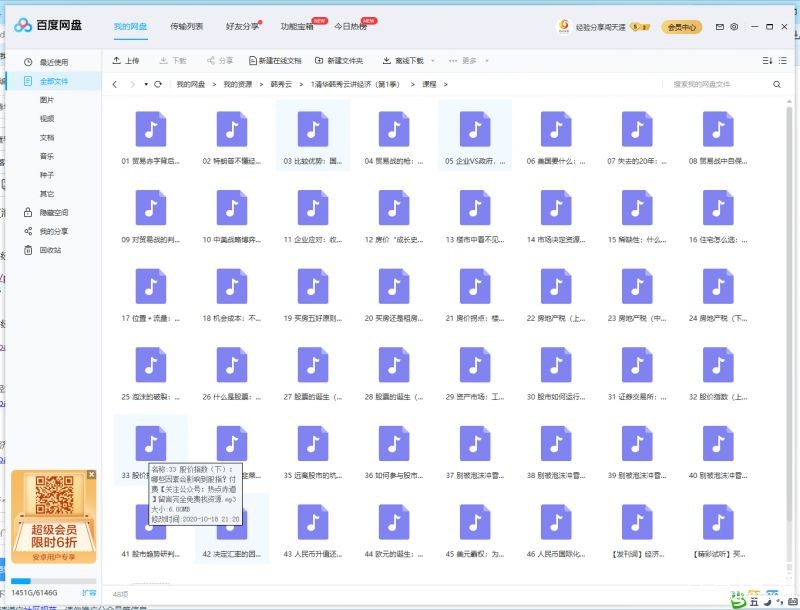
Task: Select audio file 08 贸易战中自保
Action: (x=718, y=138)
